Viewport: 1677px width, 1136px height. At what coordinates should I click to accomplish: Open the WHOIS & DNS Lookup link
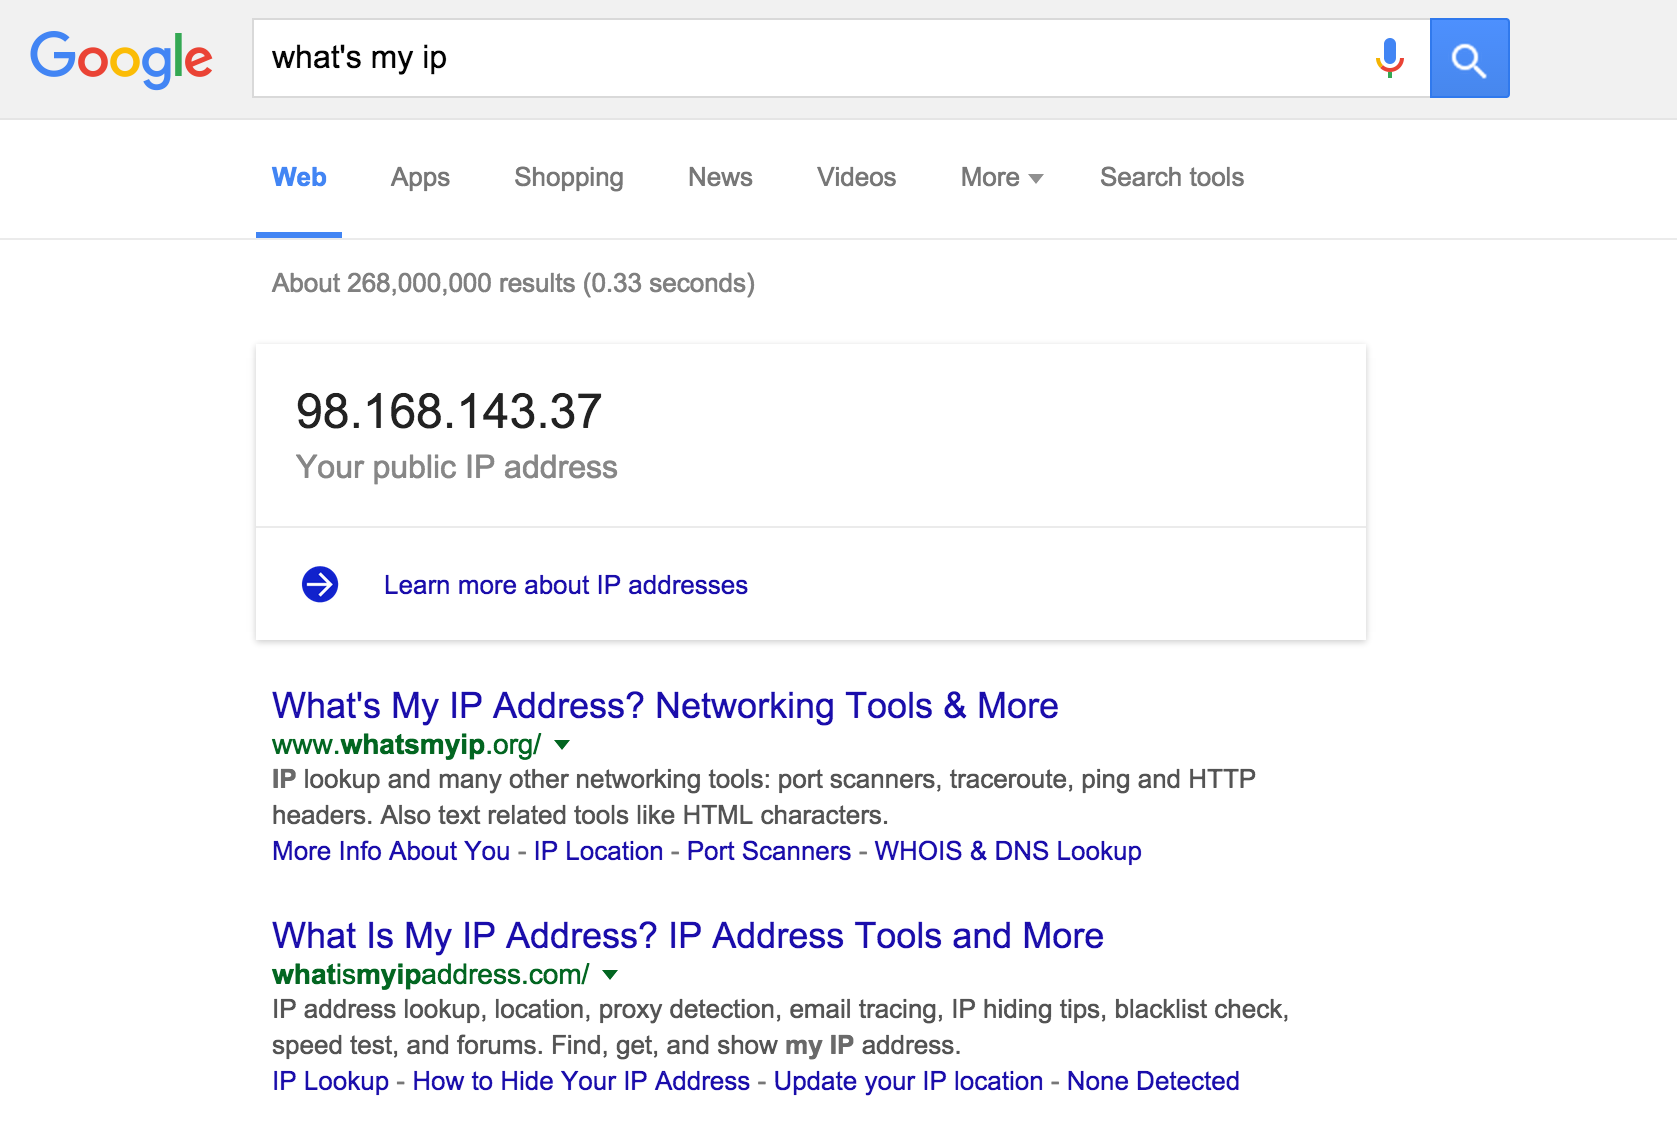[x=1007, y=851]
